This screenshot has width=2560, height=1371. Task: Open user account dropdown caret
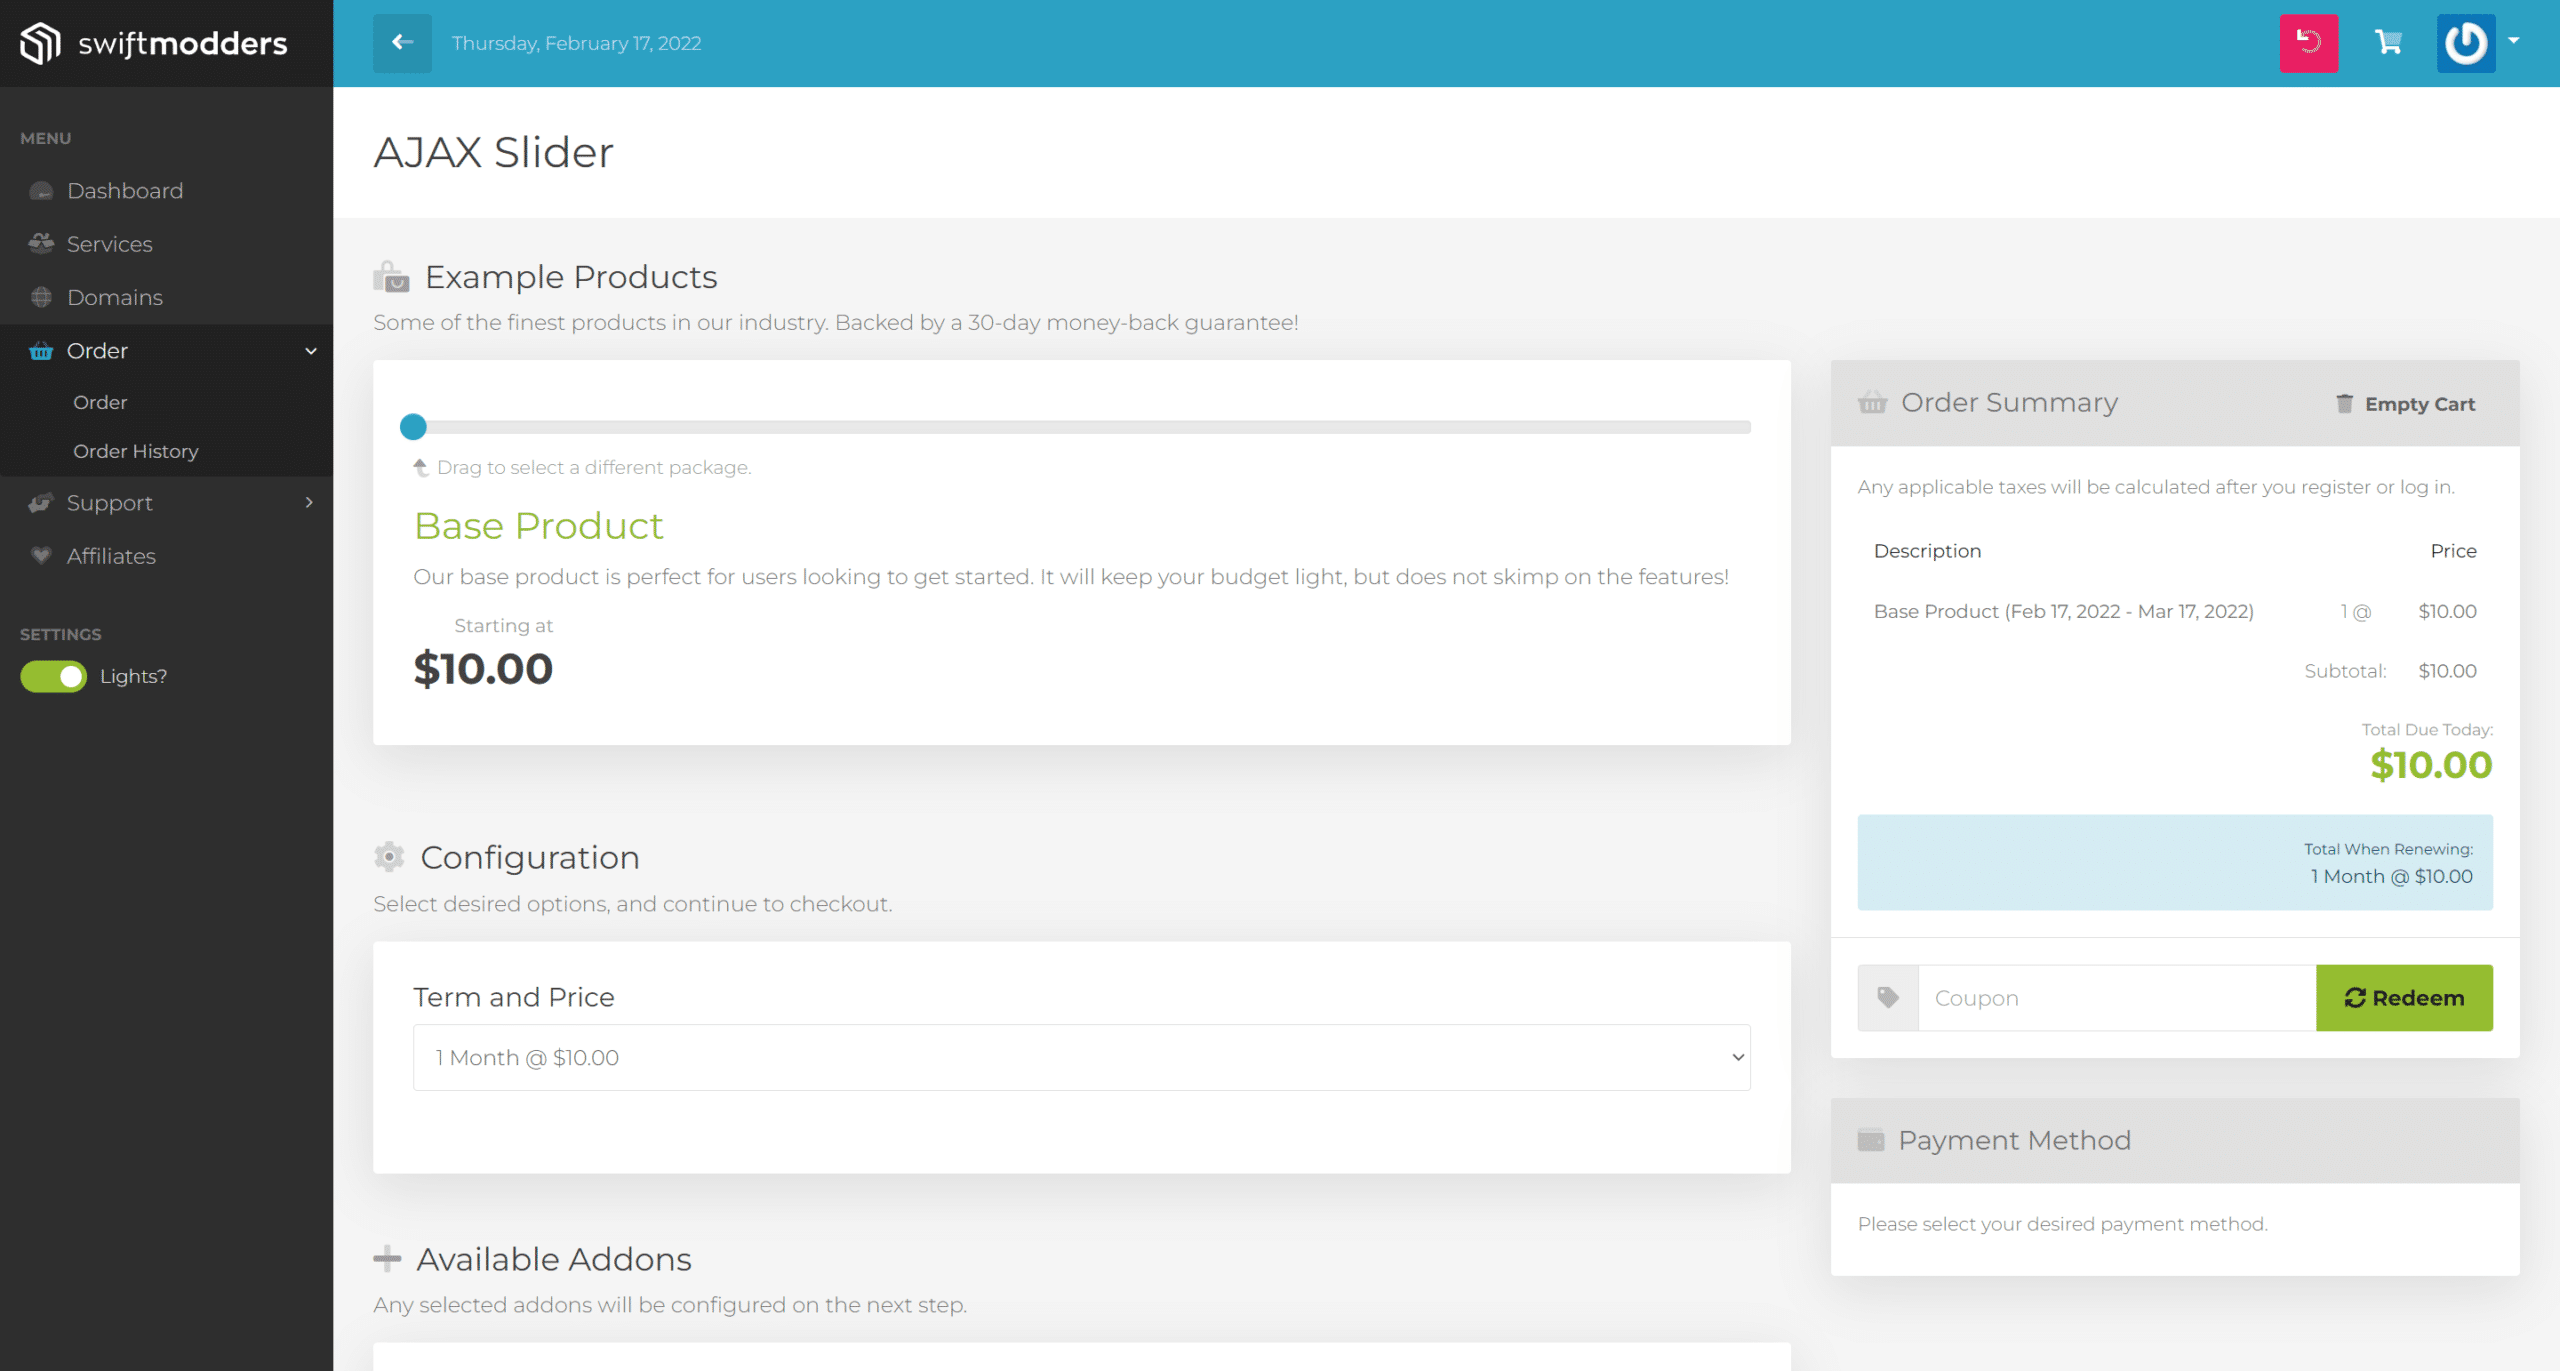point(2514,42)
